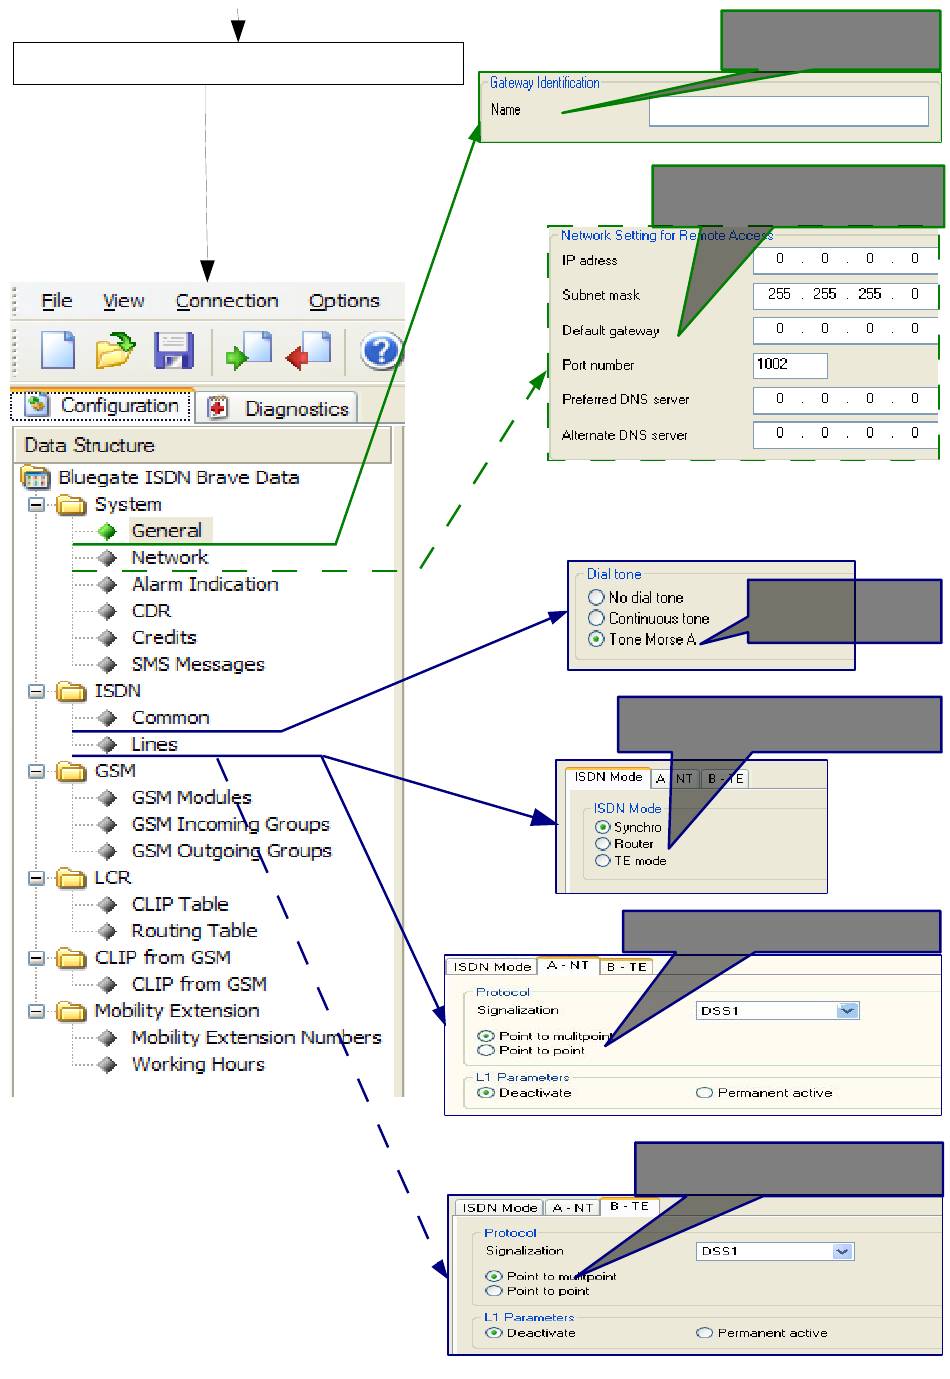Viewport: 950px width, 1379px height.
Task: Click the GSM folder icon in tree
Action: point(71,771)
